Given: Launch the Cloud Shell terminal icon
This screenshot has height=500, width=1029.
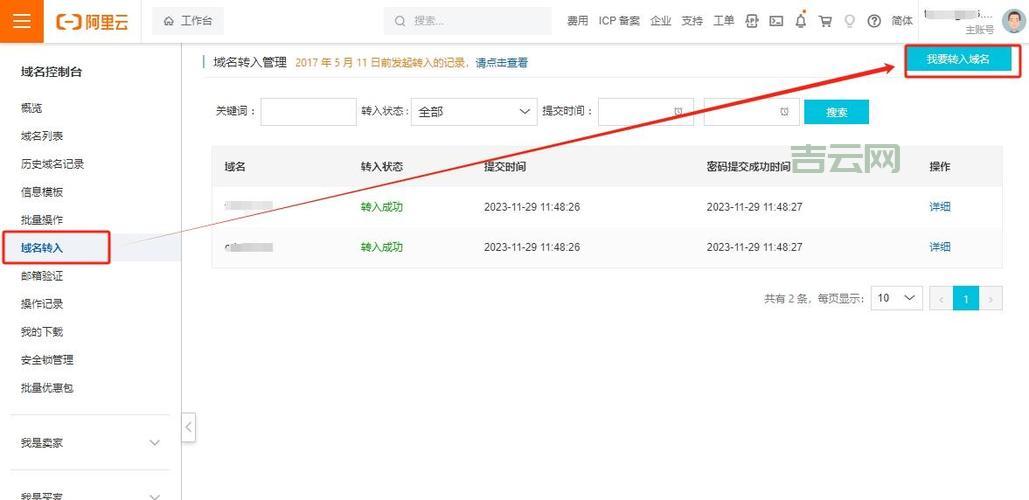Looking at the screenshot, I should tap(776, 21).
